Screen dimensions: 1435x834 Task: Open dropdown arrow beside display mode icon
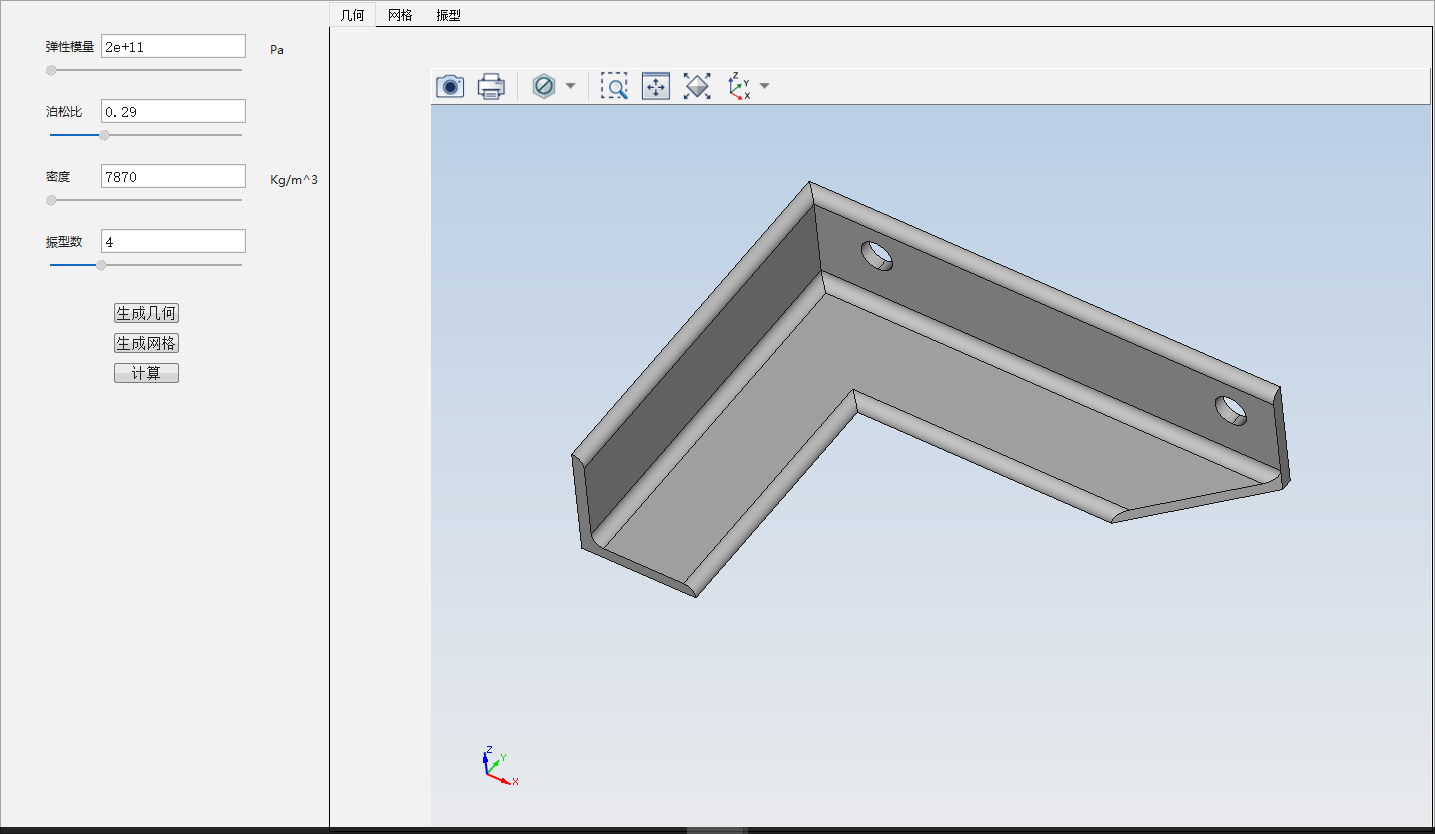tap(570, 87)
